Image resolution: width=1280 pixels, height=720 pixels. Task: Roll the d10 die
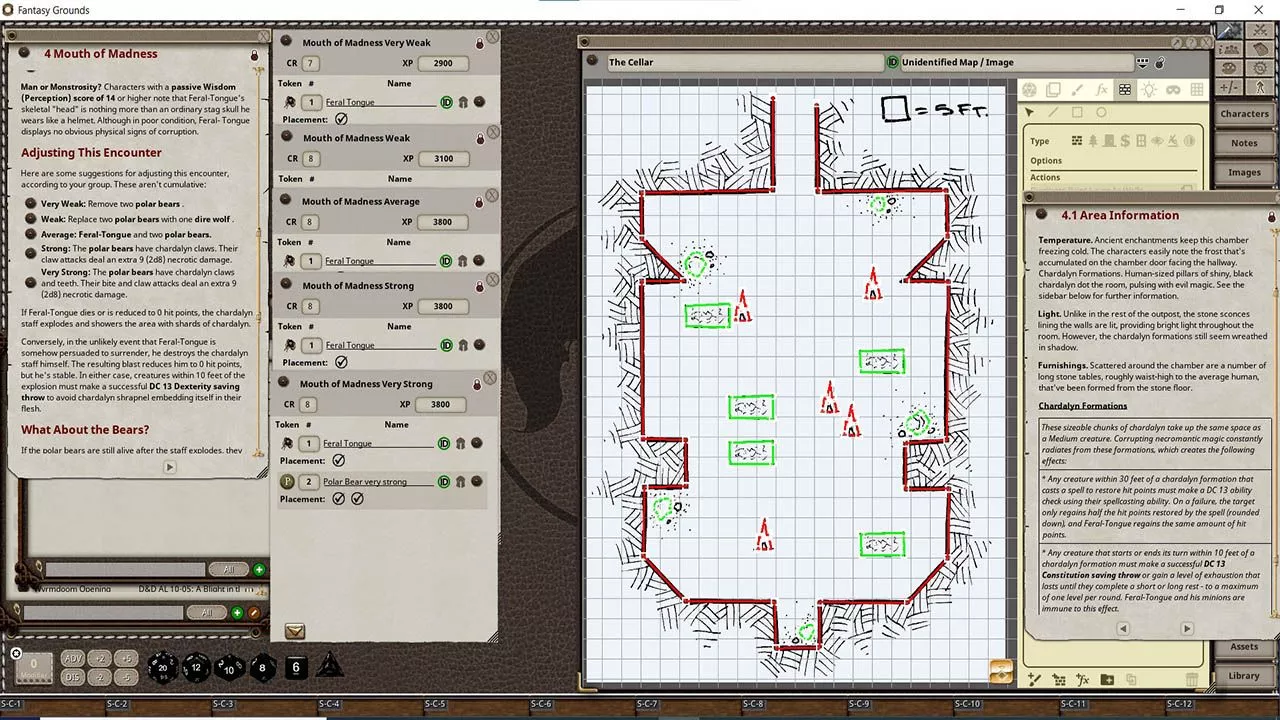229,667
